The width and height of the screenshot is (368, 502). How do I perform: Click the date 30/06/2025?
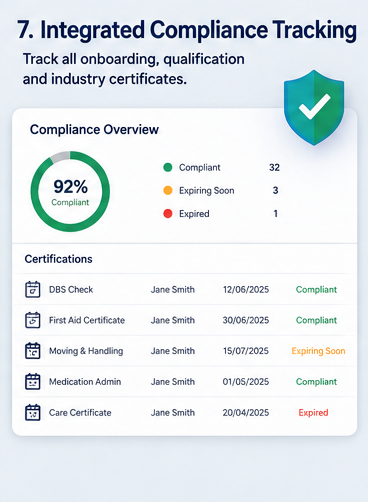point(246,320)
